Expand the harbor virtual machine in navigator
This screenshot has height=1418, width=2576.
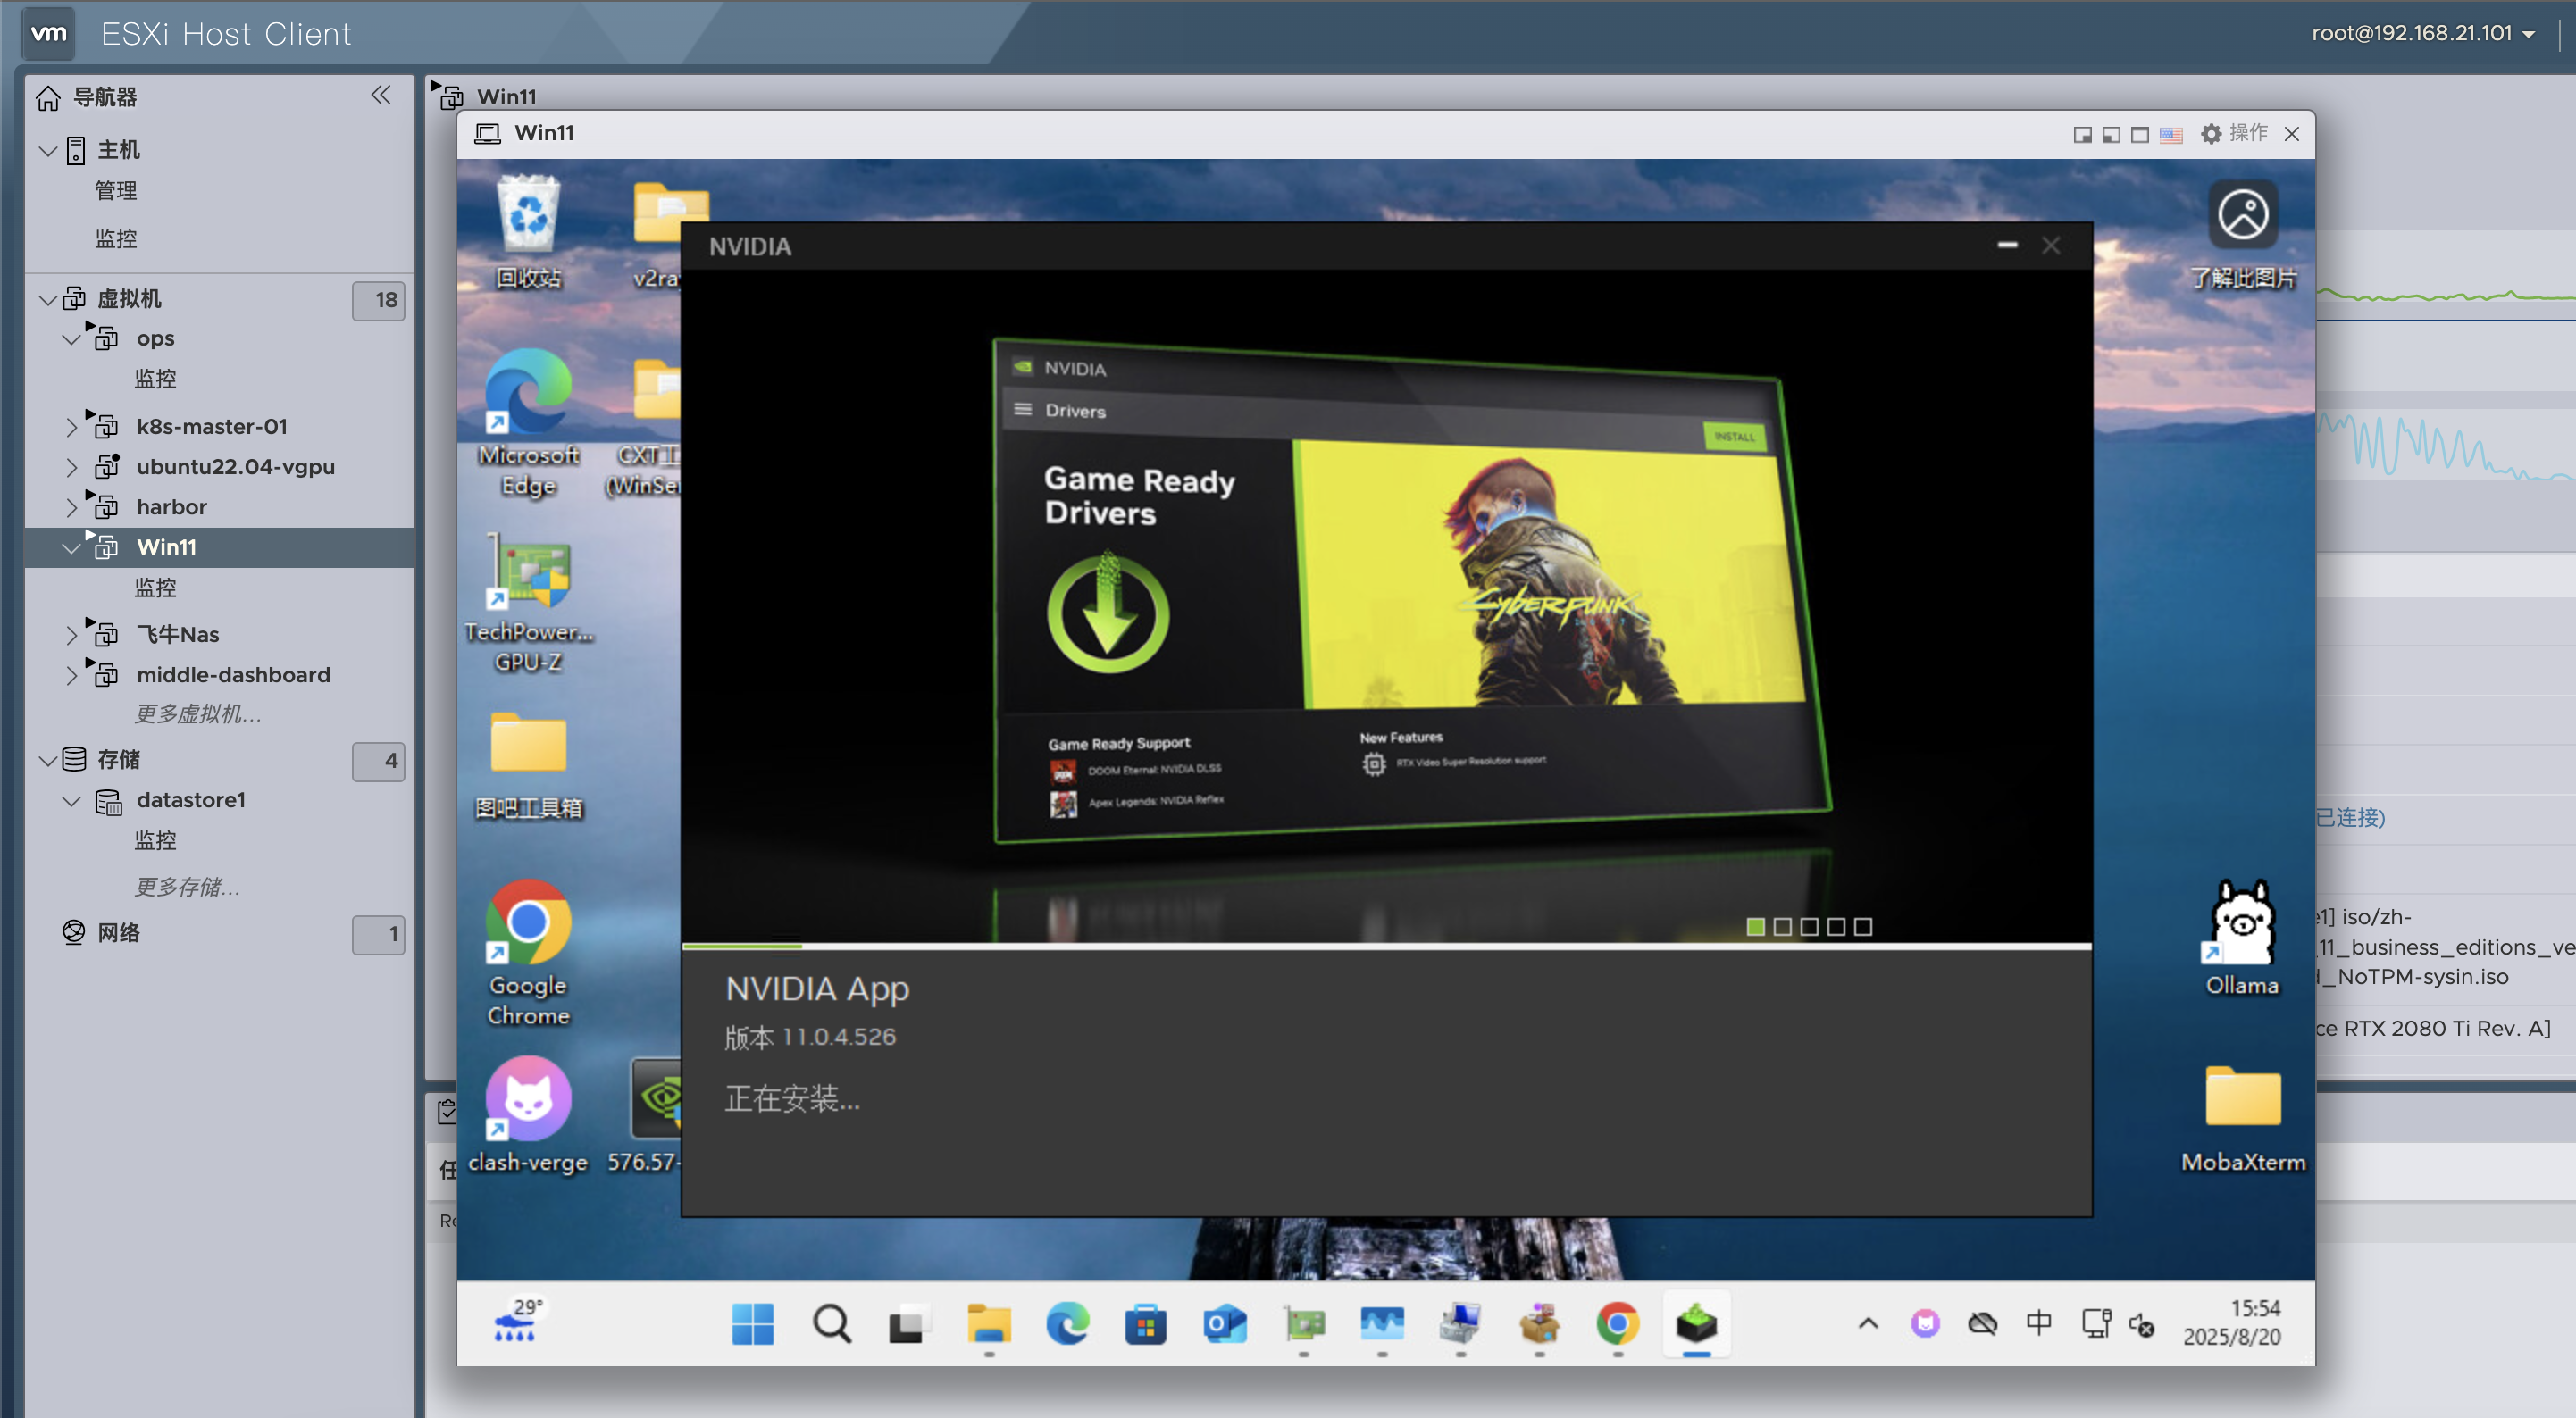click(71, 507)
